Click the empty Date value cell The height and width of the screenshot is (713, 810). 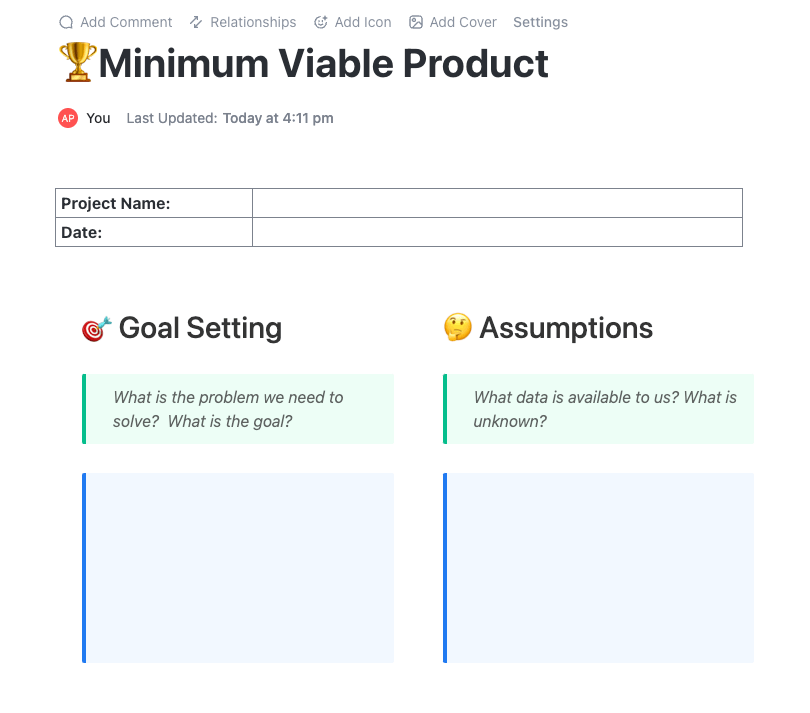coord(497,232)
